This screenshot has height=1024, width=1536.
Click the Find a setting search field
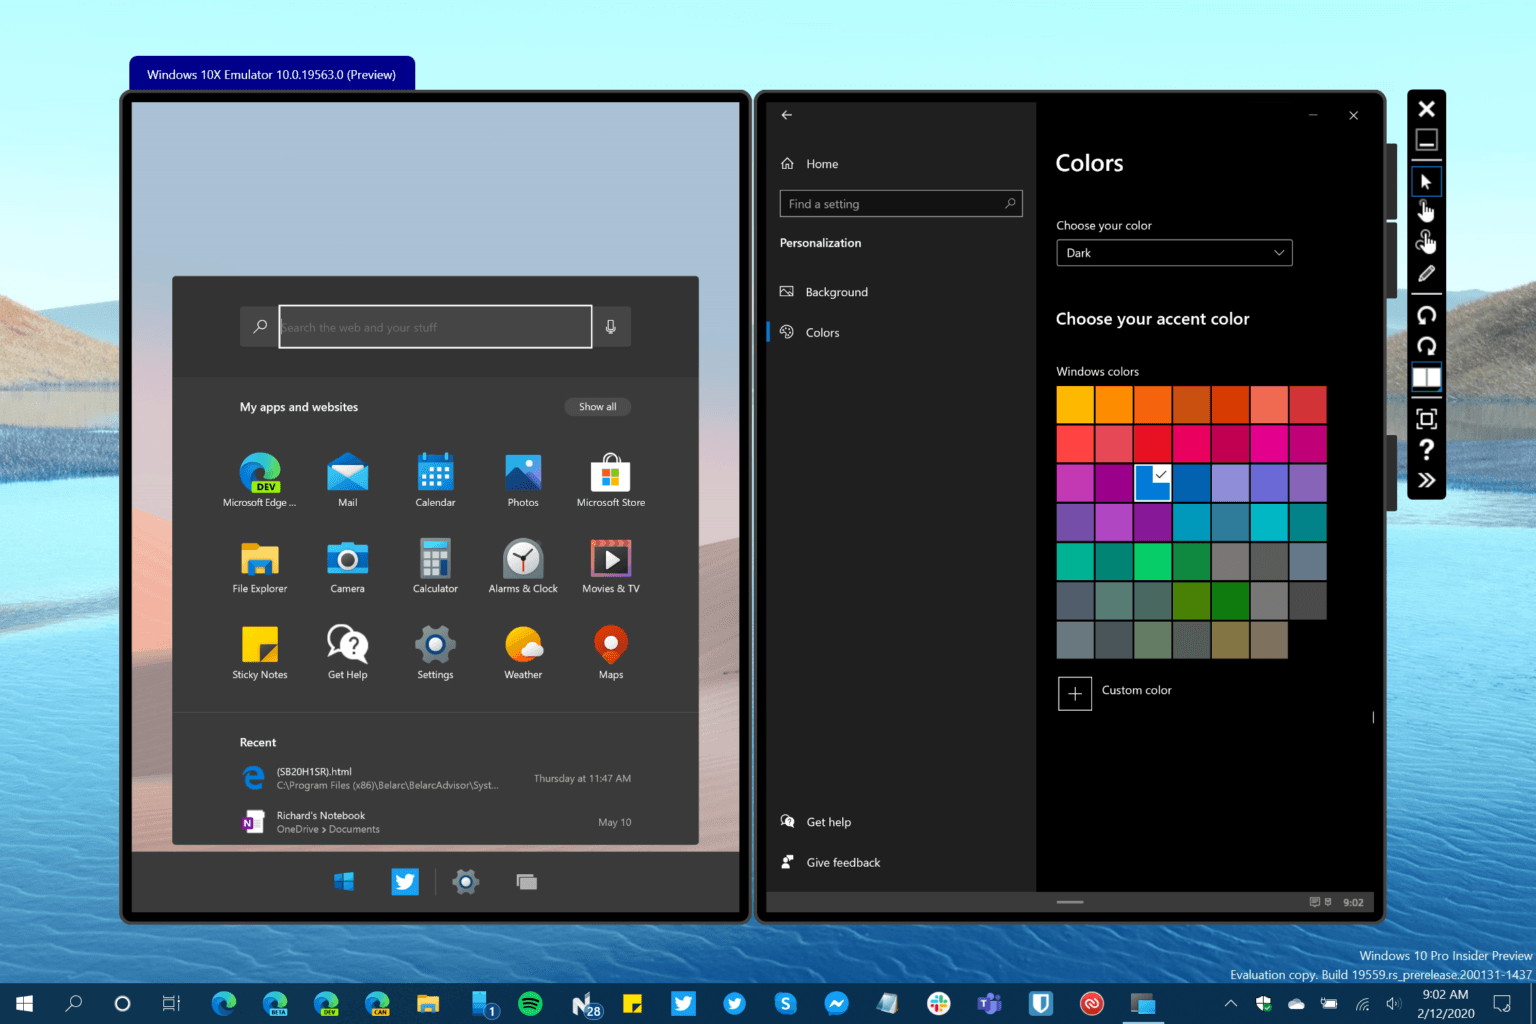(890, 203)
